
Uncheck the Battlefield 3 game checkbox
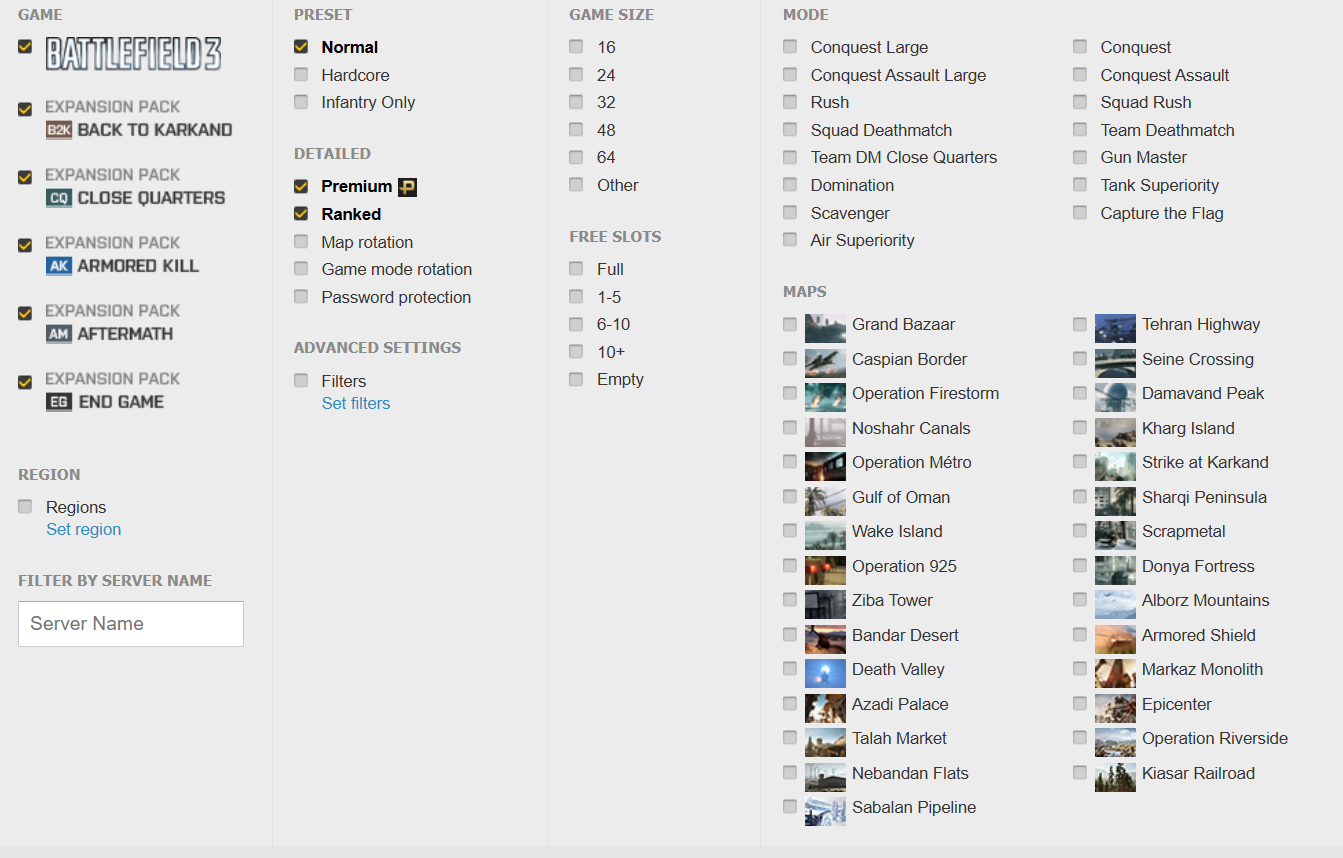(25, 46)
